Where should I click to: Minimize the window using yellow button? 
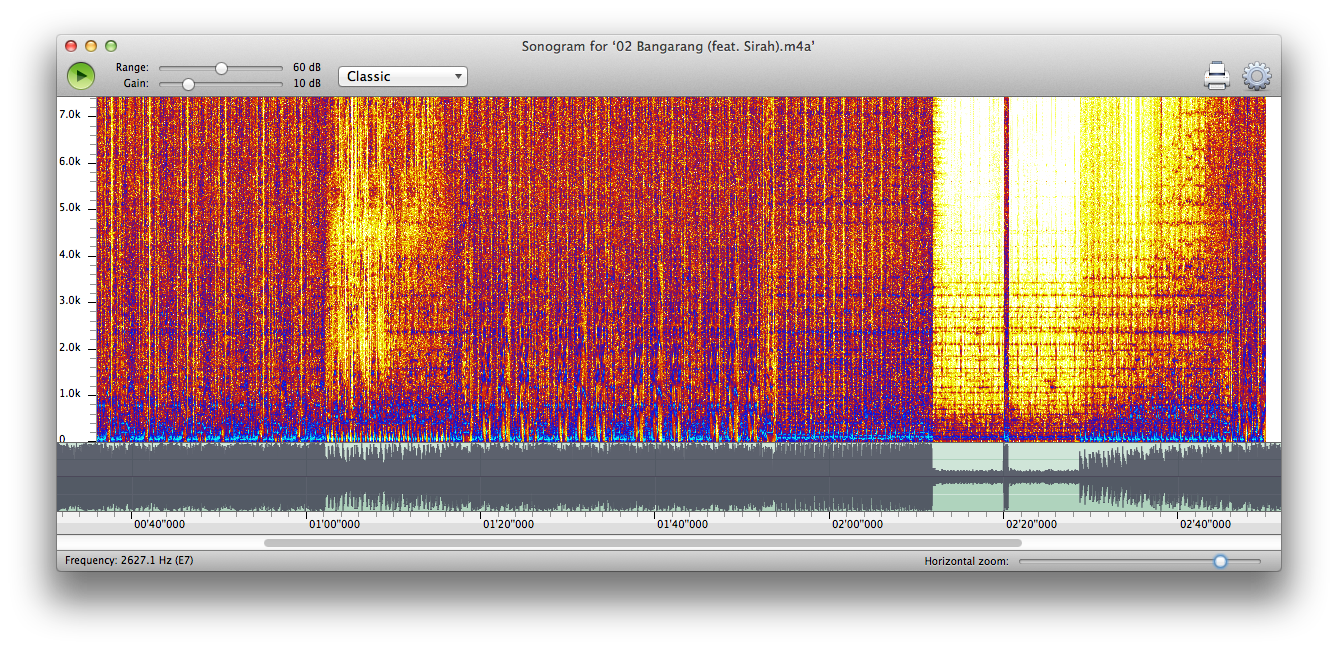[x=91, y=46]
